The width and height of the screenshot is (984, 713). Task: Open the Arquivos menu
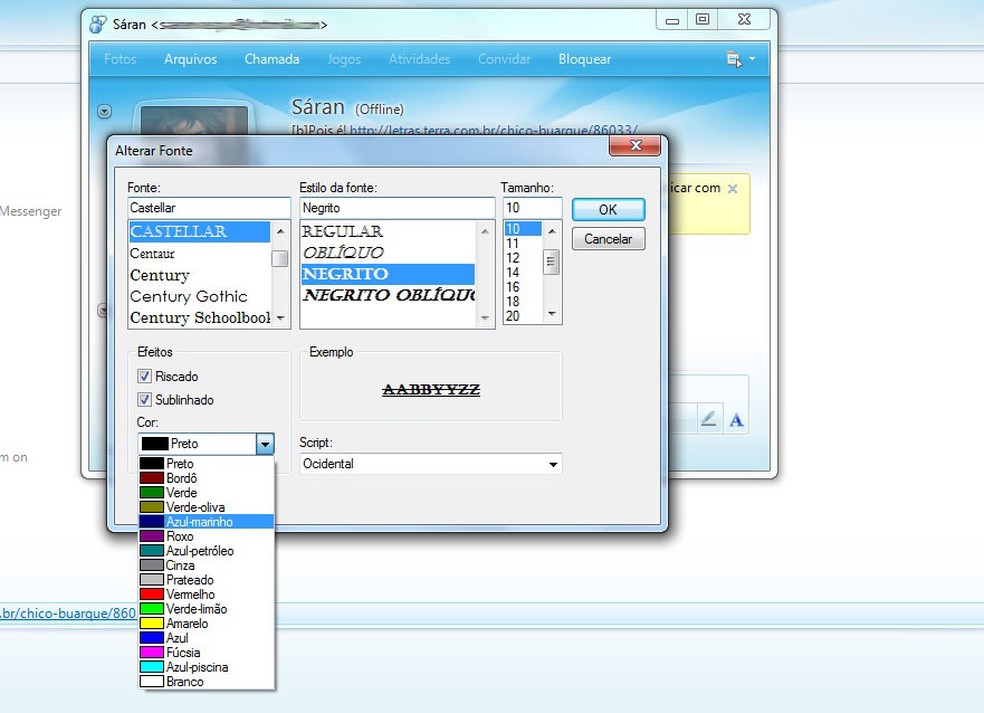click(x=190, y=59)
